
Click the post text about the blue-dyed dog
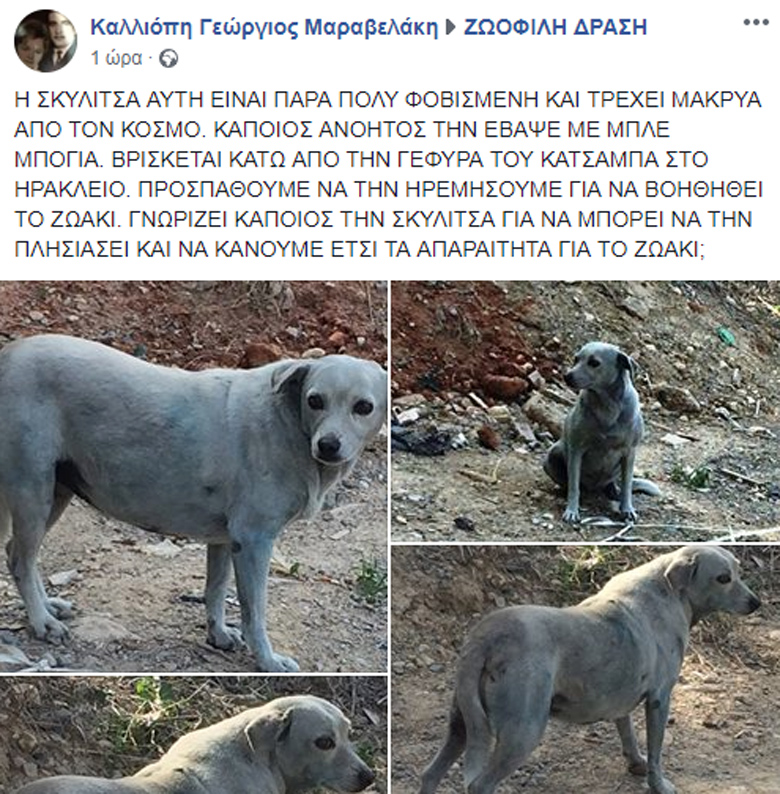(388, 174)
